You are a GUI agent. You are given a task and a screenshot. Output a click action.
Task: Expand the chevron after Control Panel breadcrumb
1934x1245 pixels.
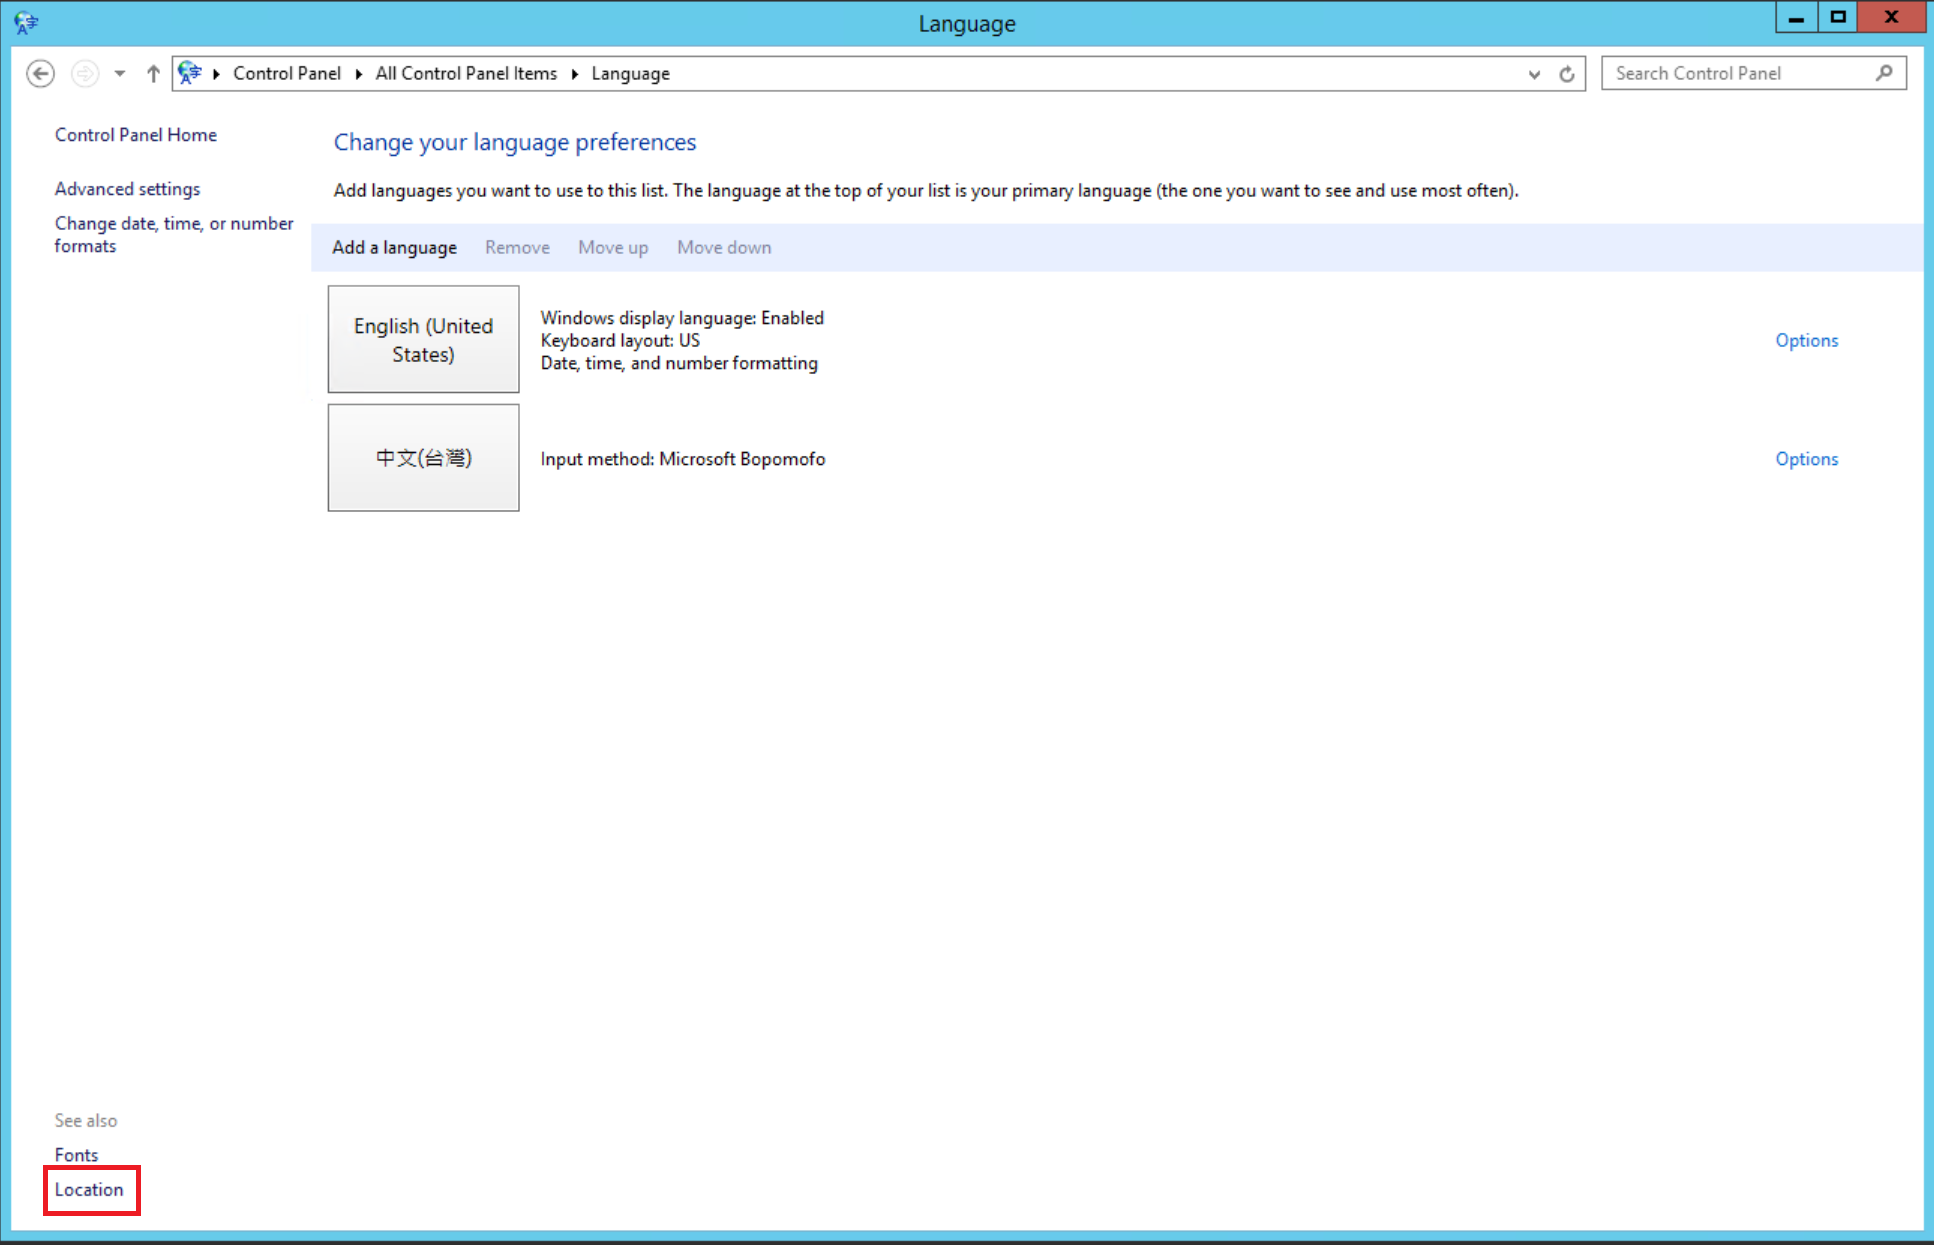tap(358, 74)
